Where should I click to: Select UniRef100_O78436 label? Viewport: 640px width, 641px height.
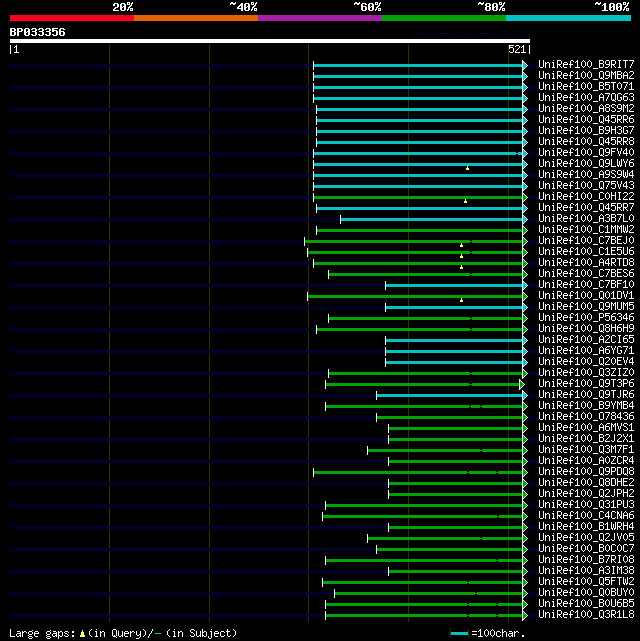click(586, 417)
